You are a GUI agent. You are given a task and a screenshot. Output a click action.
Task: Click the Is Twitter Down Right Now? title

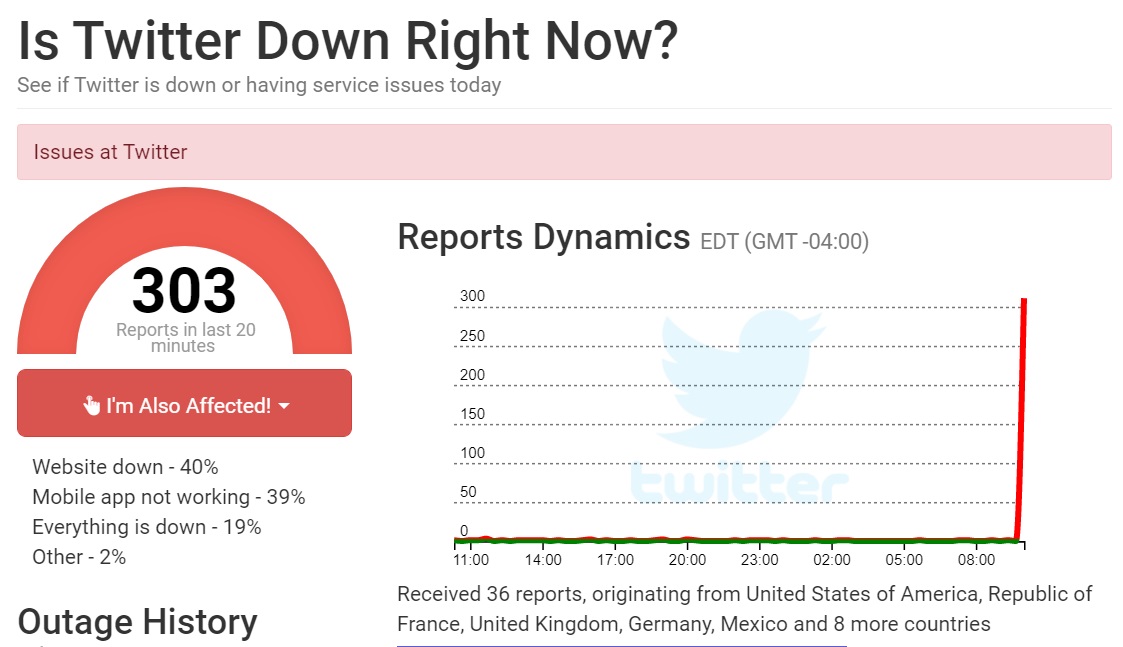pyautogui.click(x=347, y=41)
